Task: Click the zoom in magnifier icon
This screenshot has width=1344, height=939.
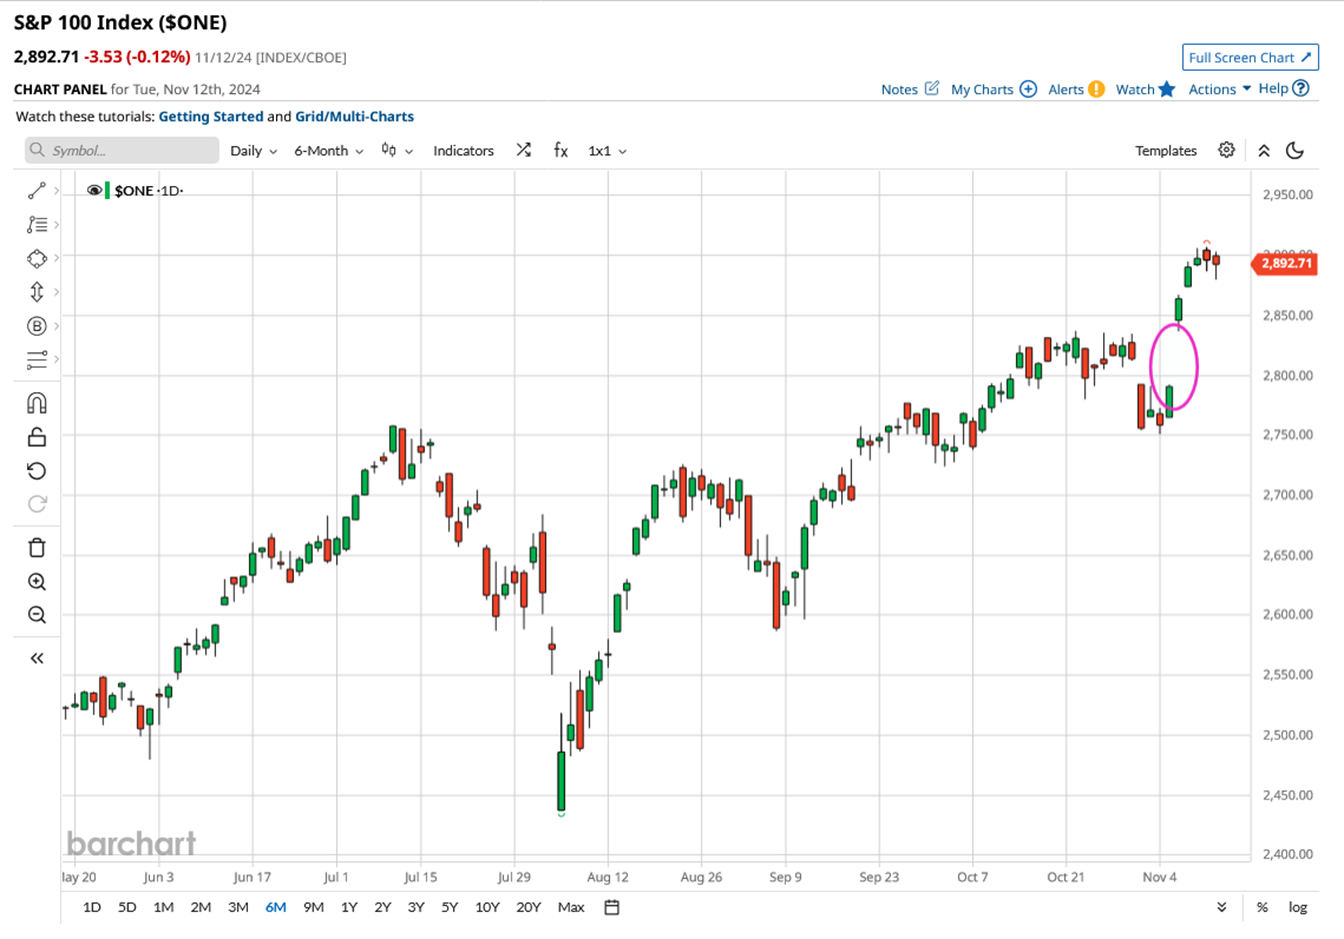Action: click(x=37, y=582)
